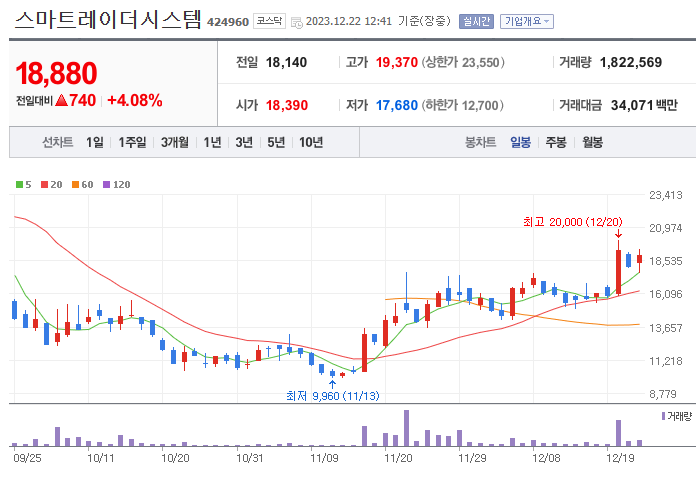Click the green 5-day moving average swatch
The width and height of the screenshot is (696, 480).
pos(19,184)
